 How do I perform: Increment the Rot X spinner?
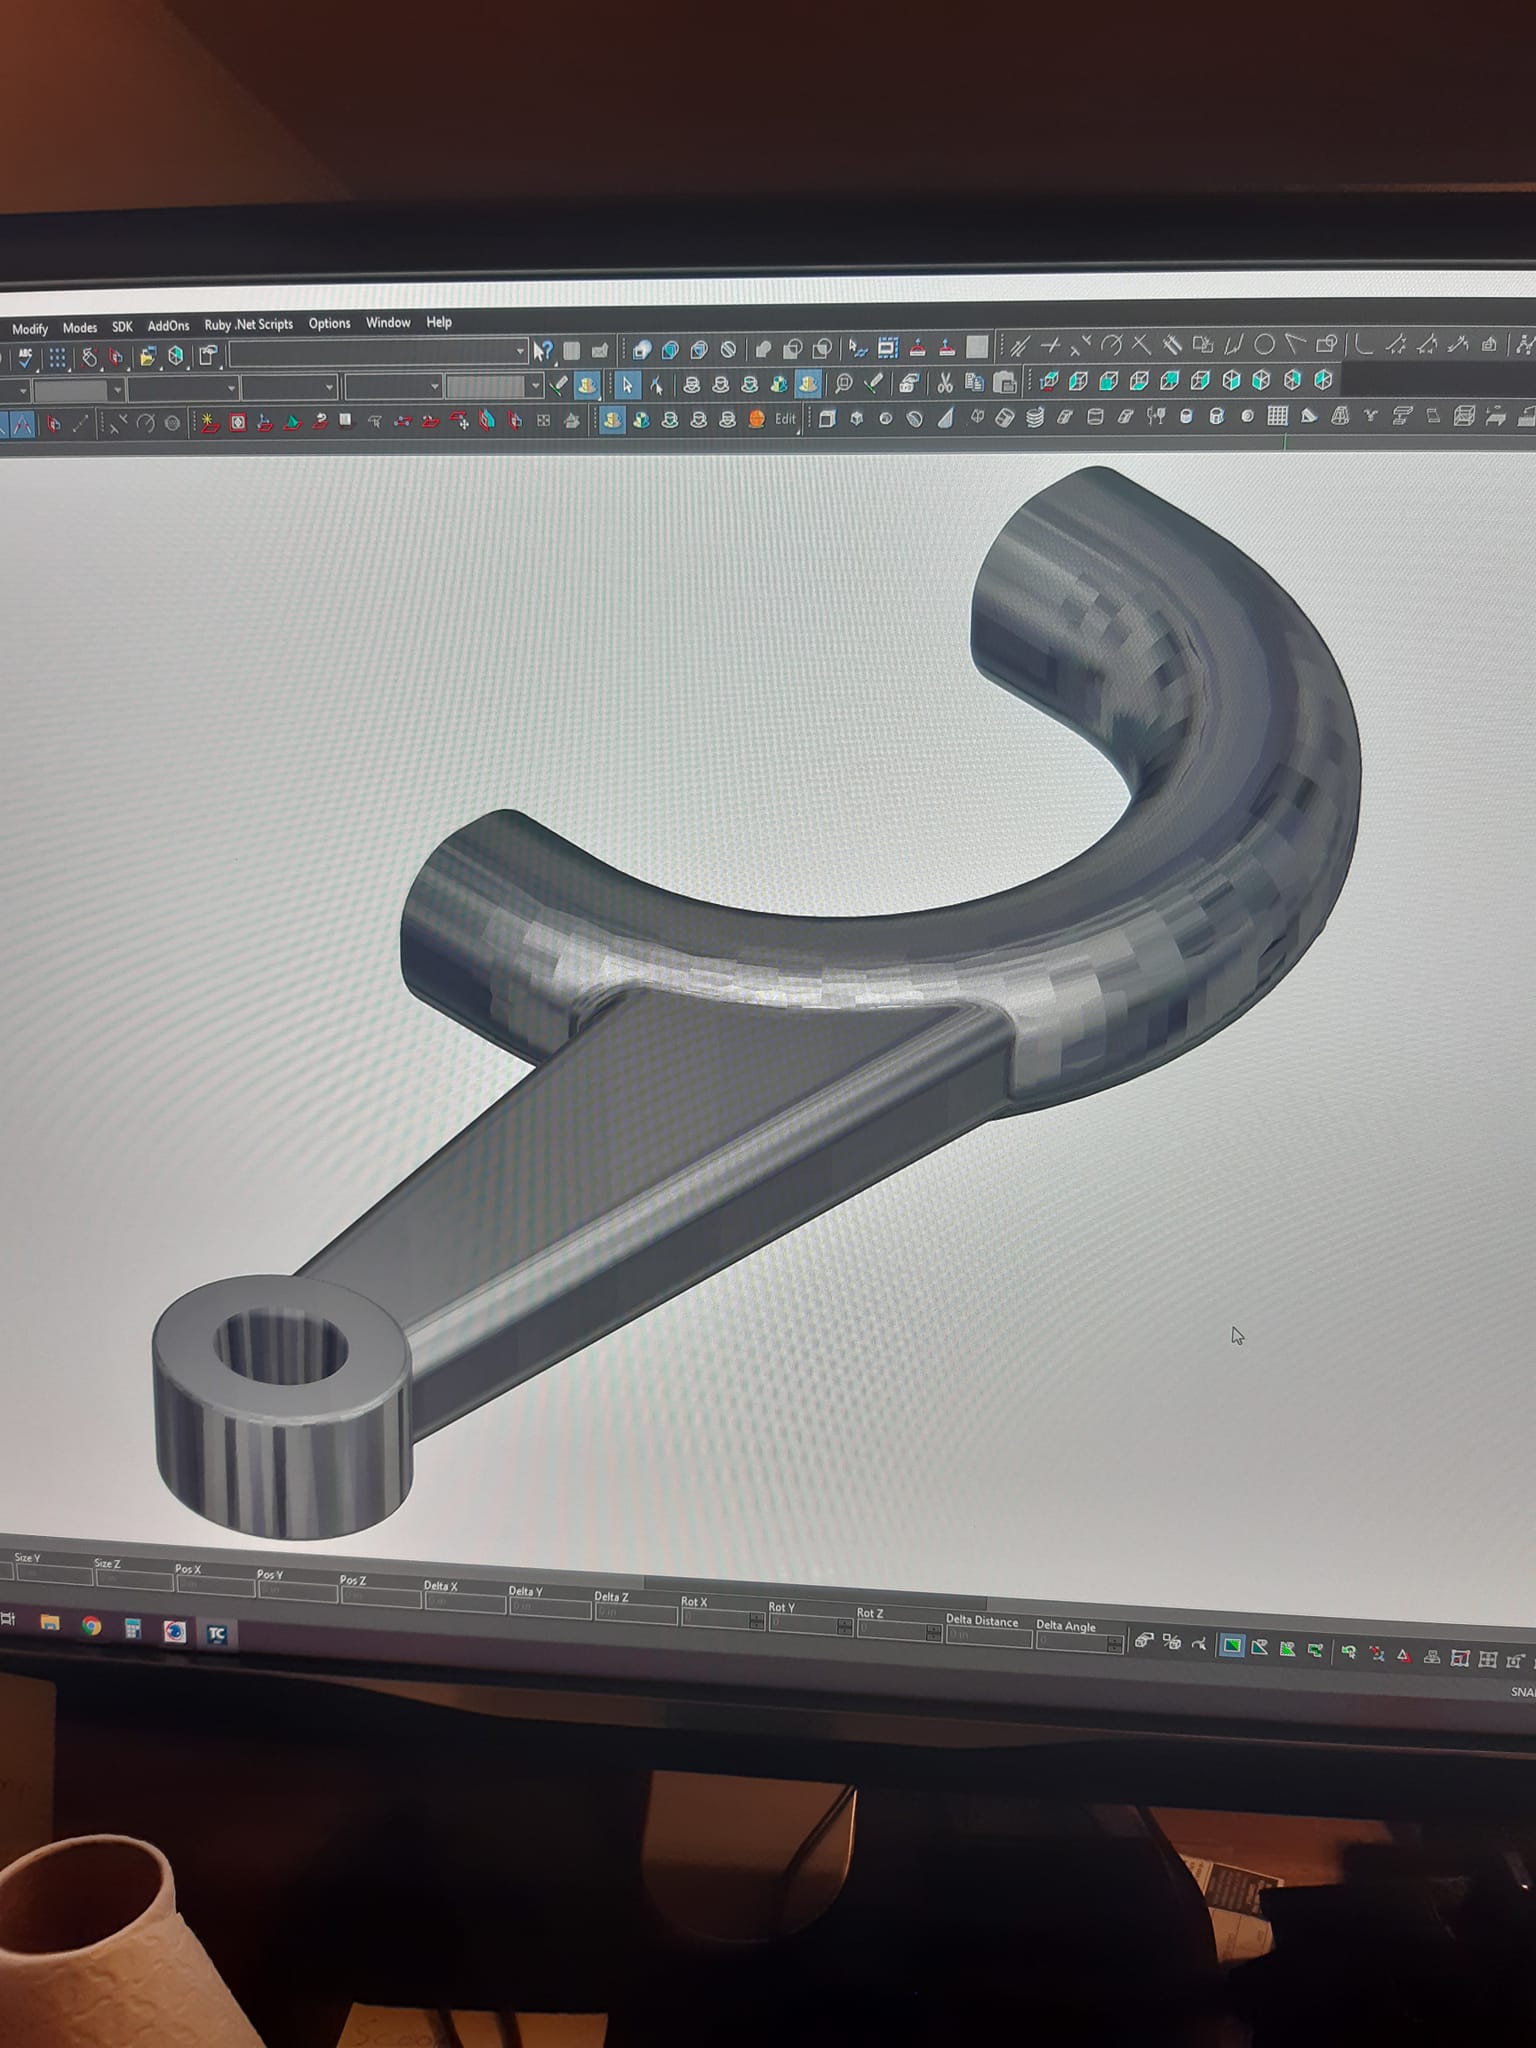pos(756,1616)
